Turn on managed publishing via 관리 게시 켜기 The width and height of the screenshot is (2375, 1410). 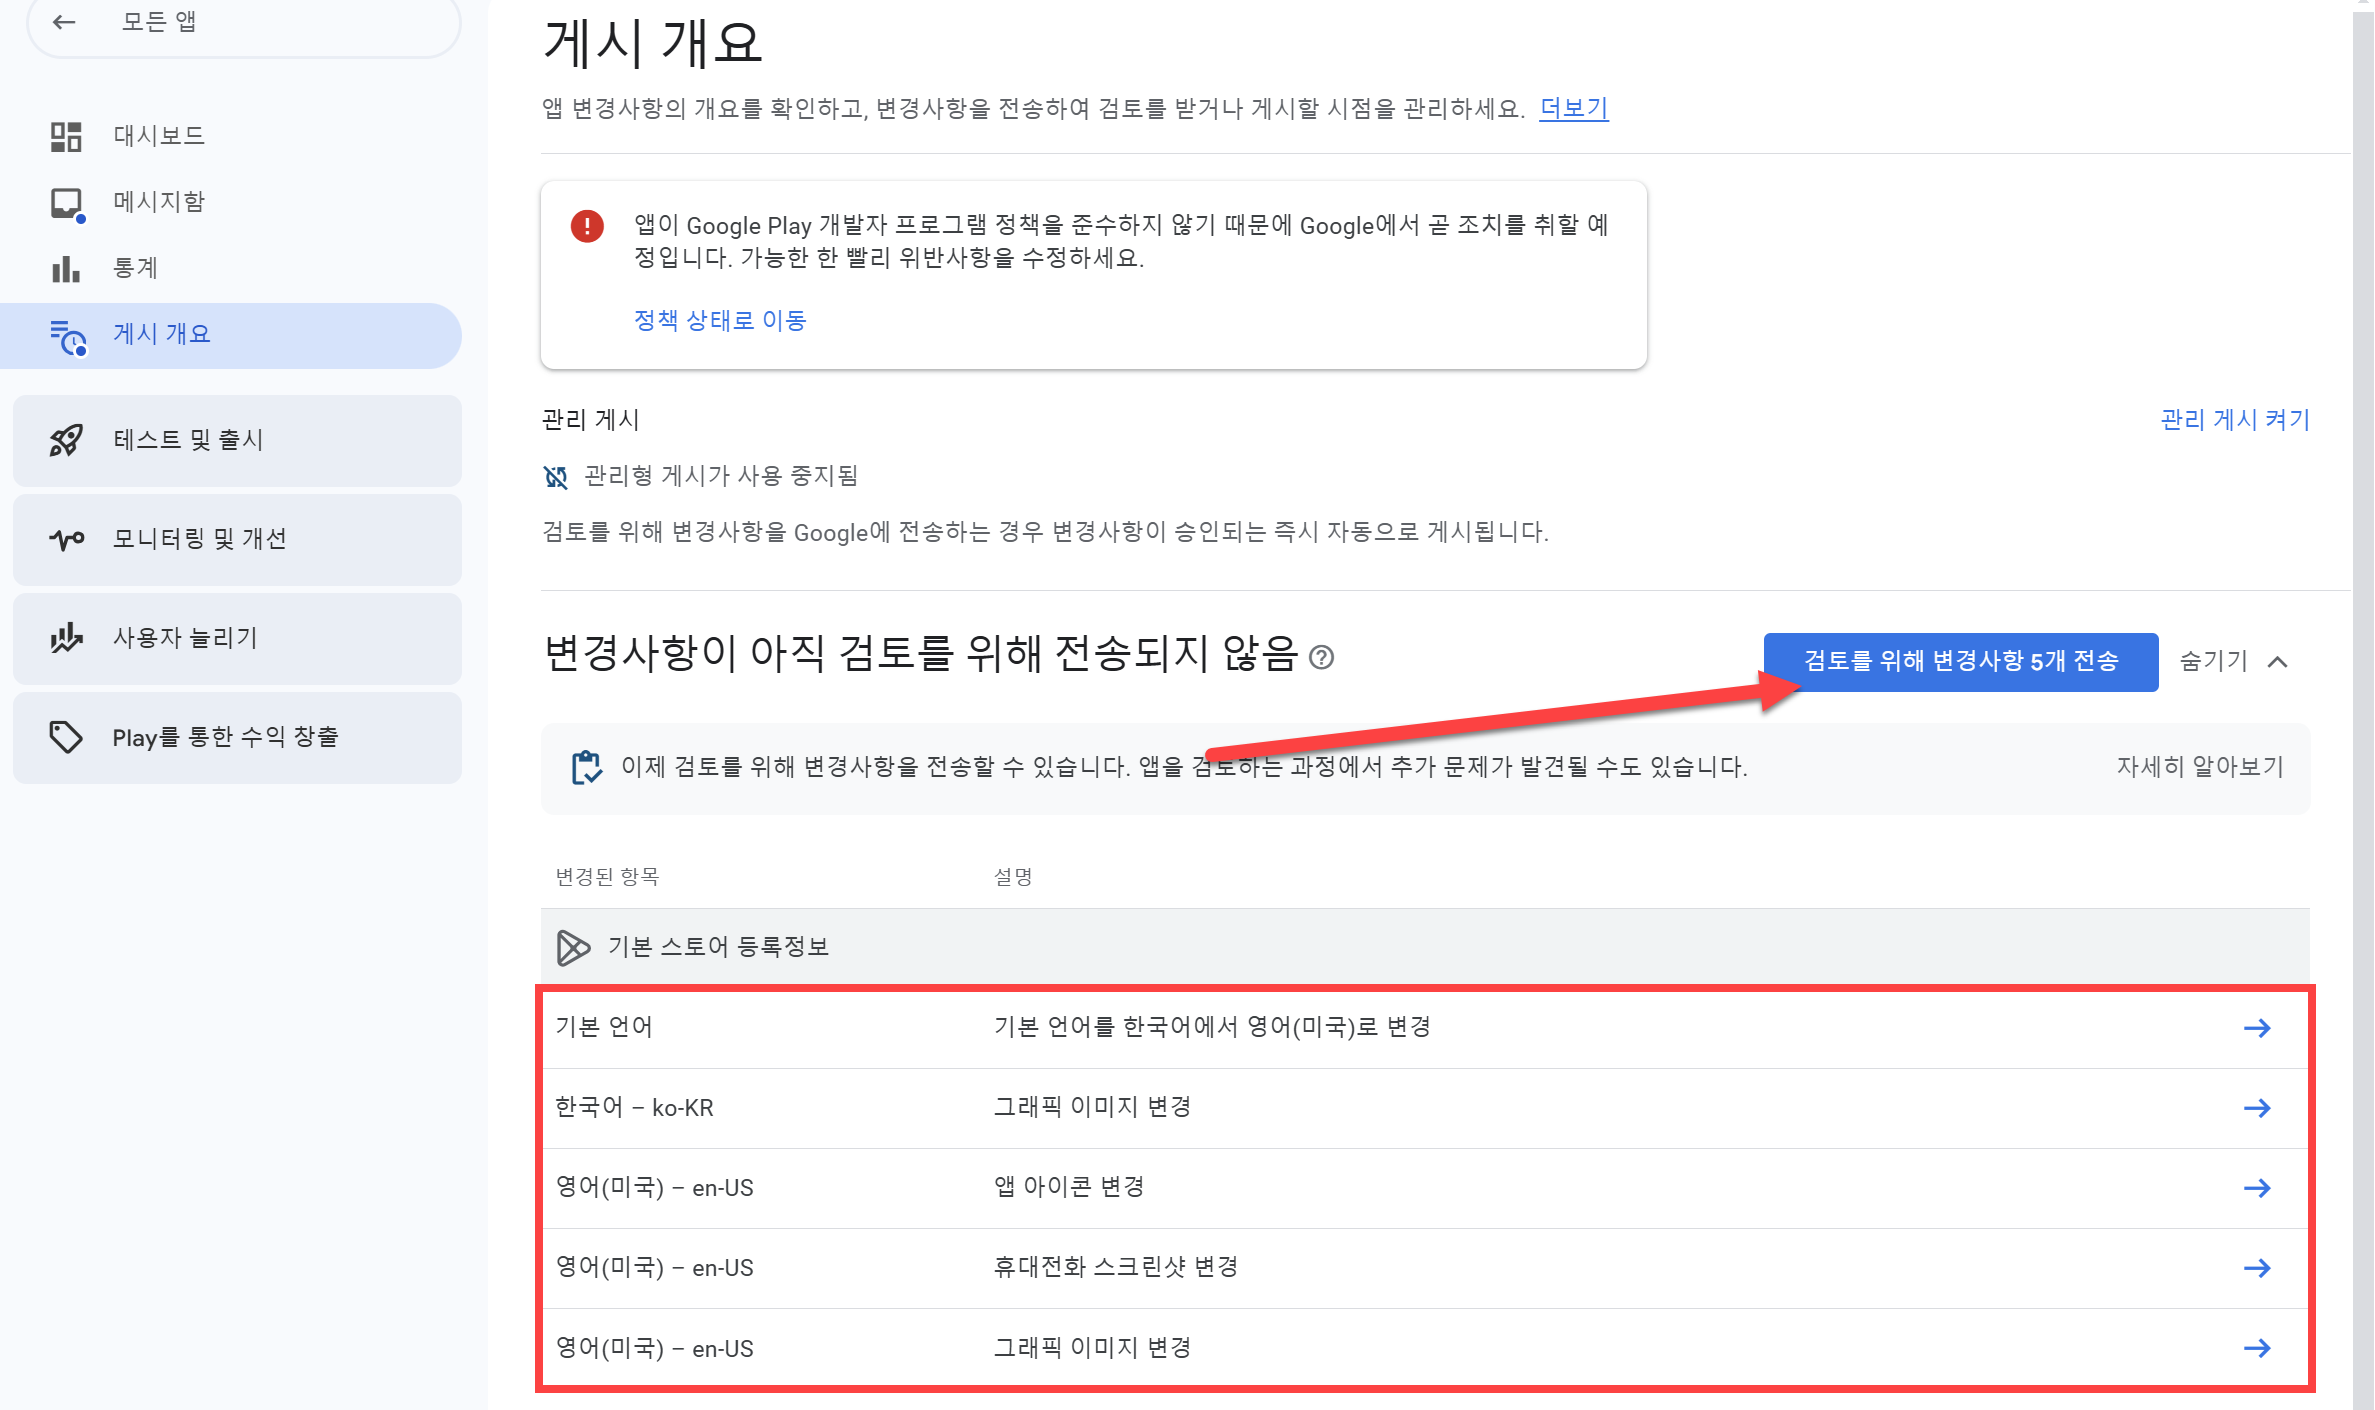click(2234, 420)
